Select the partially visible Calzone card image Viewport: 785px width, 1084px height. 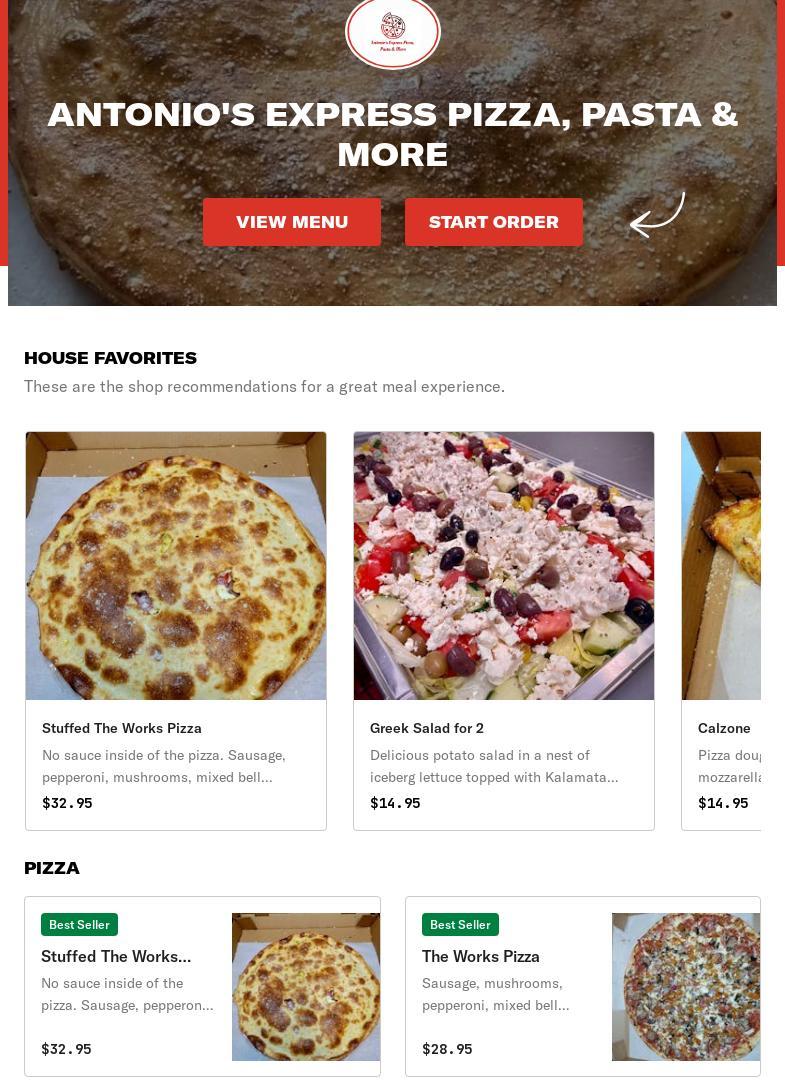coord(721,566)
